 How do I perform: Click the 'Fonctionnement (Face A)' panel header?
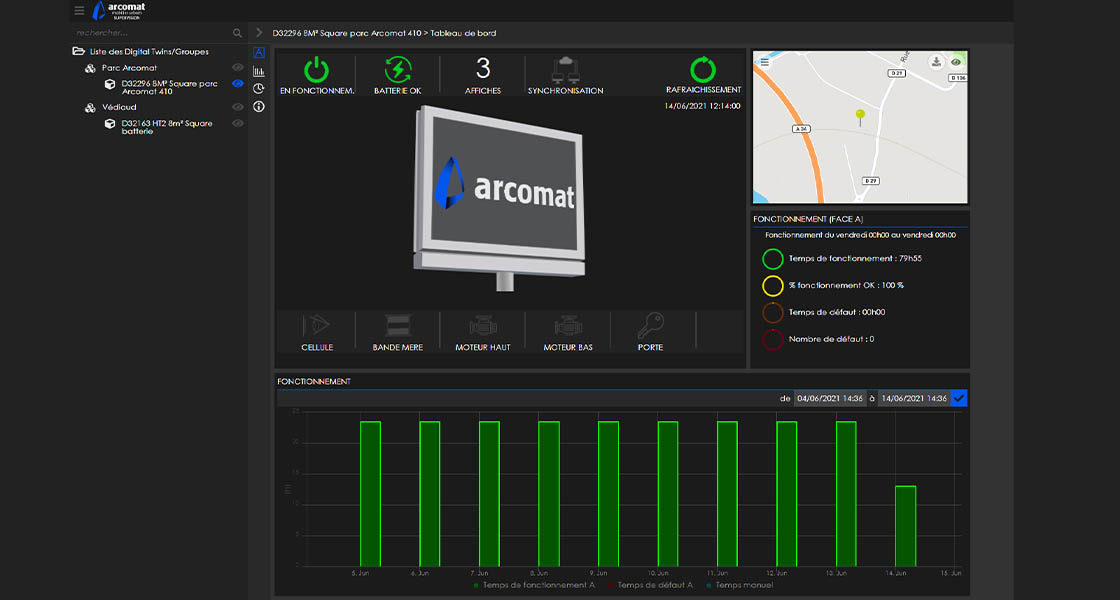click(x=808, y=219)
